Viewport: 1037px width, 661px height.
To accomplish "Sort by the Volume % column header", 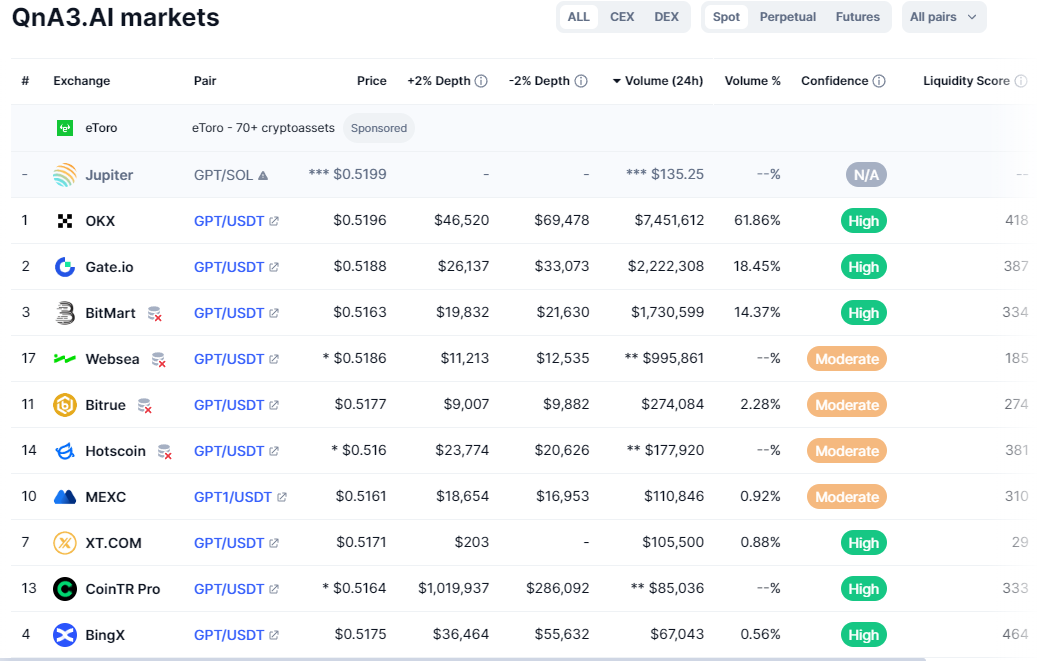I will click(x=753, y=81).
